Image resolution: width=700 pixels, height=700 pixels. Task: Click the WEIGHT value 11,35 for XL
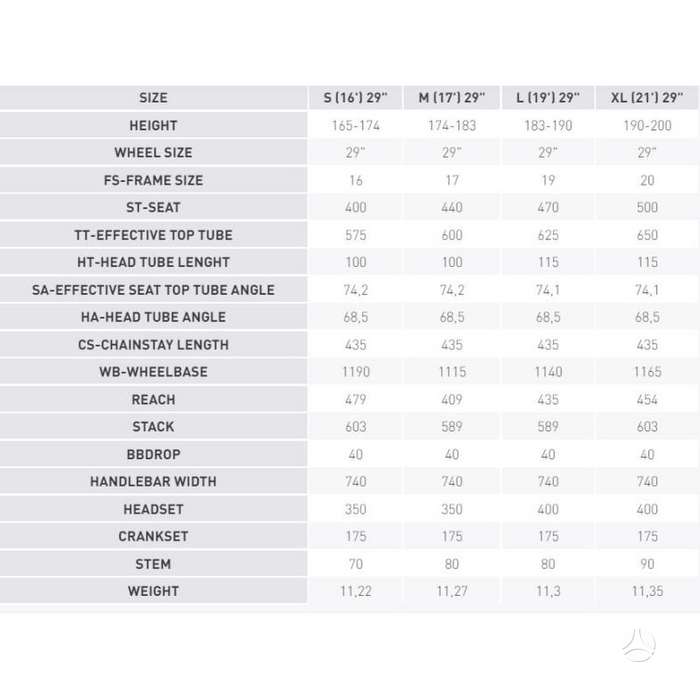click(647, 591)
